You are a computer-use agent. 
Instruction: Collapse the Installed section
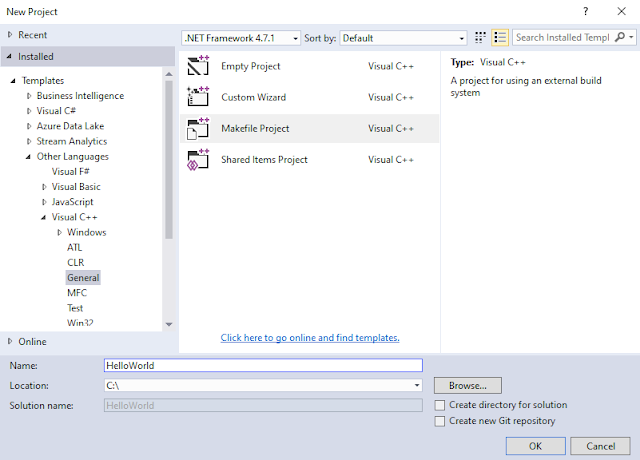9,56
